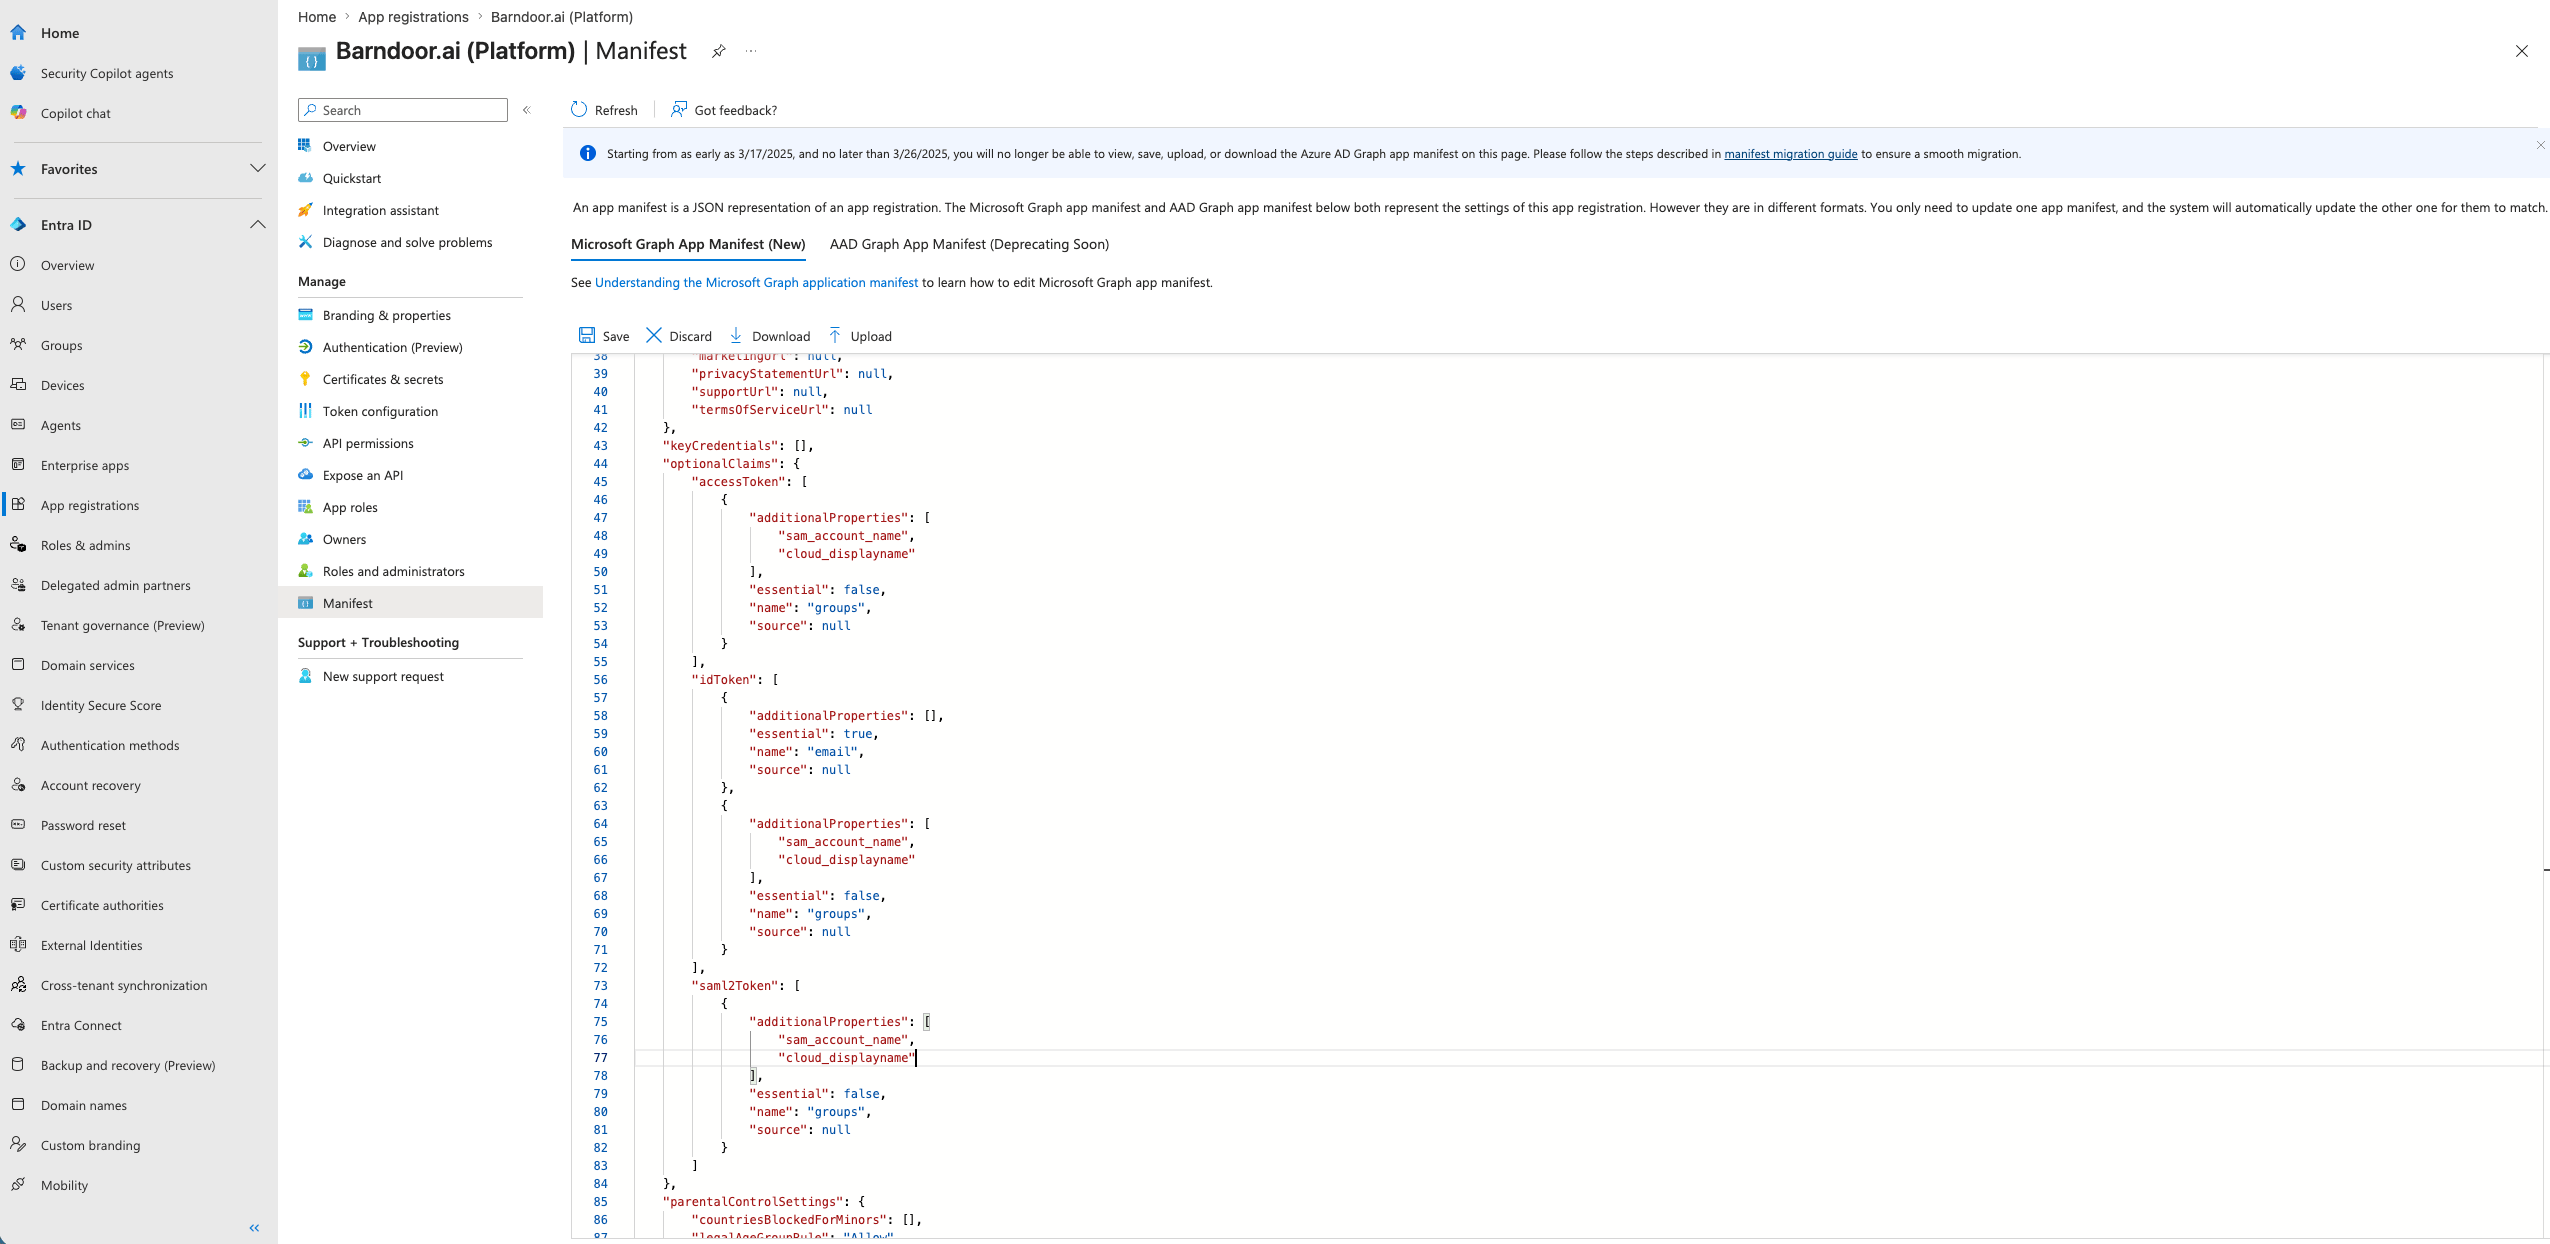The height and width of the screenshot is (1244, 2550).
Task: Open Token configuration icon
Action: pyautogui.click(x=305, y=410)
